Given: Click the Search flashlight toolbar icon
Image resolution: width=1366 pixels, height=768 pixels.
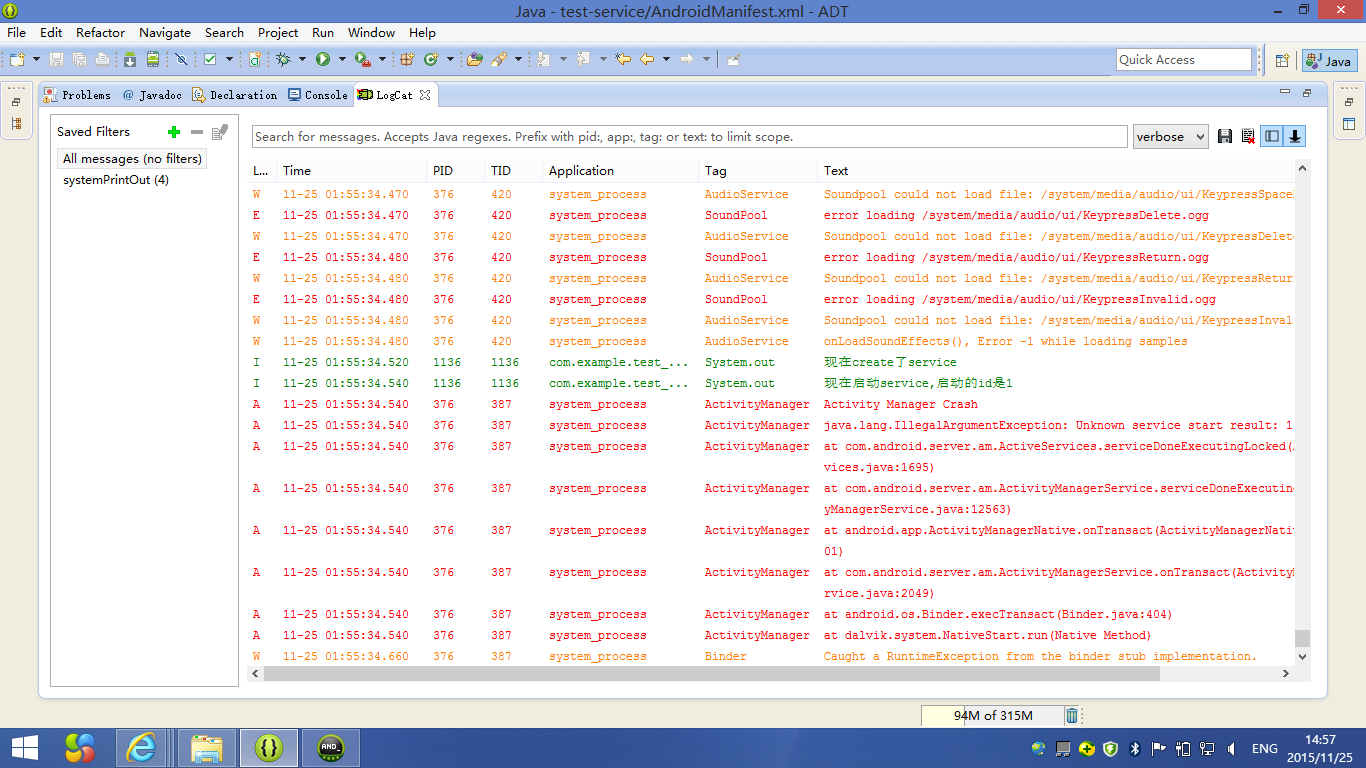Looking at the screenshot, I should tap(499, 60).
